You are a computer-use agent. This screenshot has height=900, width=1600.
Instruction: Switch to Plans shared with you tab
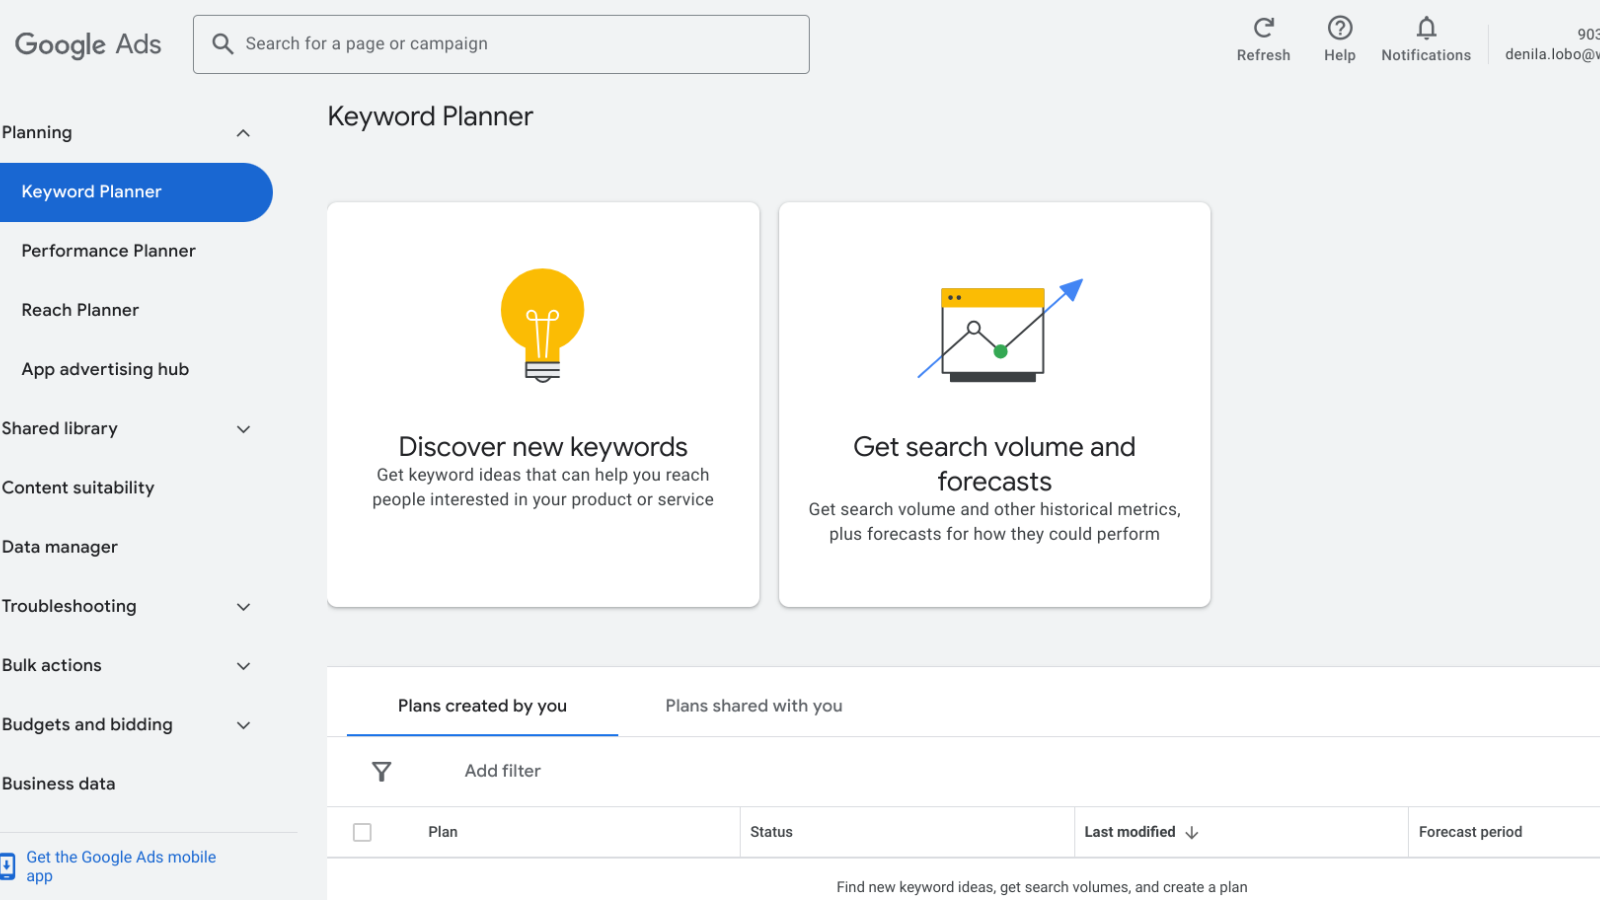pyautogui.click(x=754, y=706)
